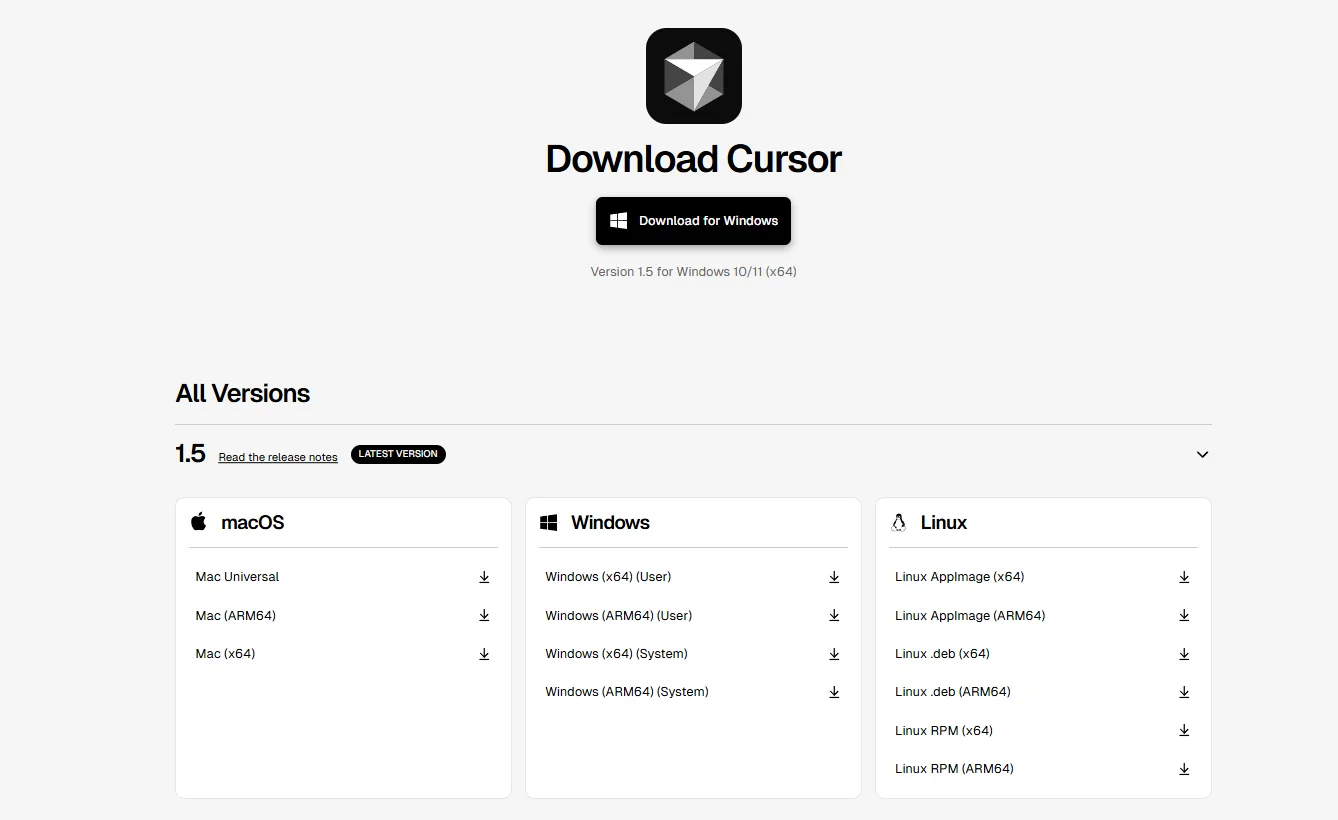Select the Windows (ARM64) (System) text

pyautogui.click(x=627, y=692)
